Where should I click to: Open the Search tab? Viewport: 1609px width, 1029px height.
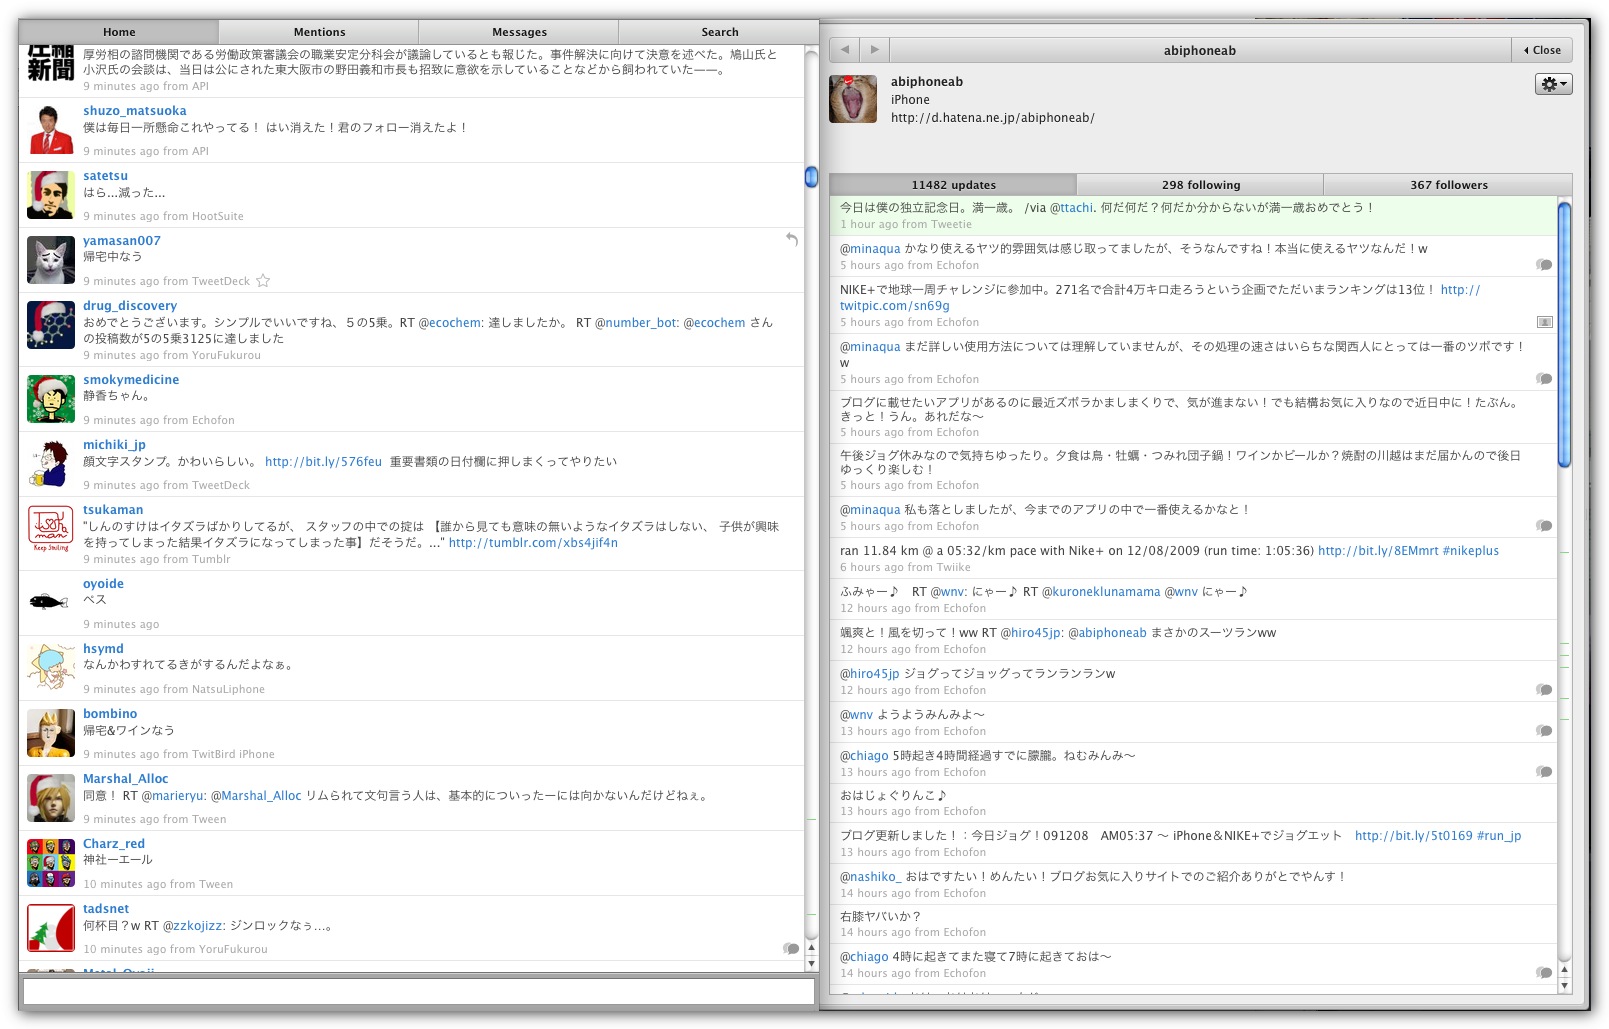pyautogui.click(x=719, y=32)
